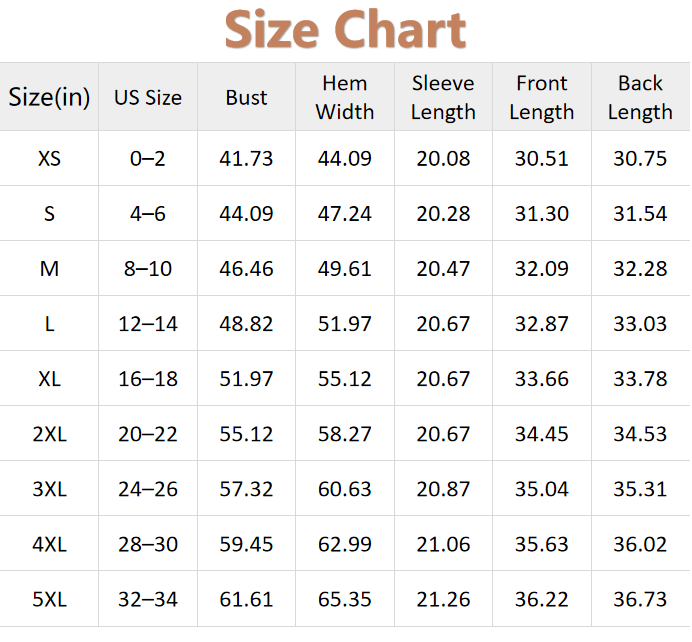Select back length value 36.73
Screen dimensions: 692x642
click(640, 599)
